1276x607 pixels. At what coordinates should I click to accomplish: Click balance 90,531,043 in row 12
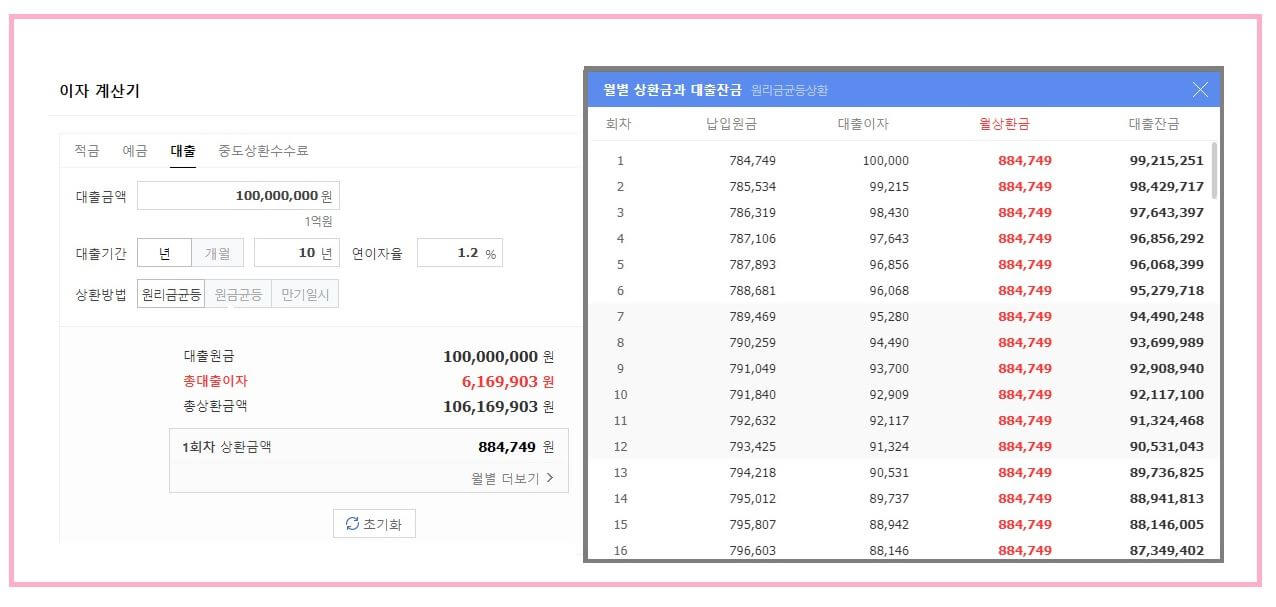point(1166,446)
